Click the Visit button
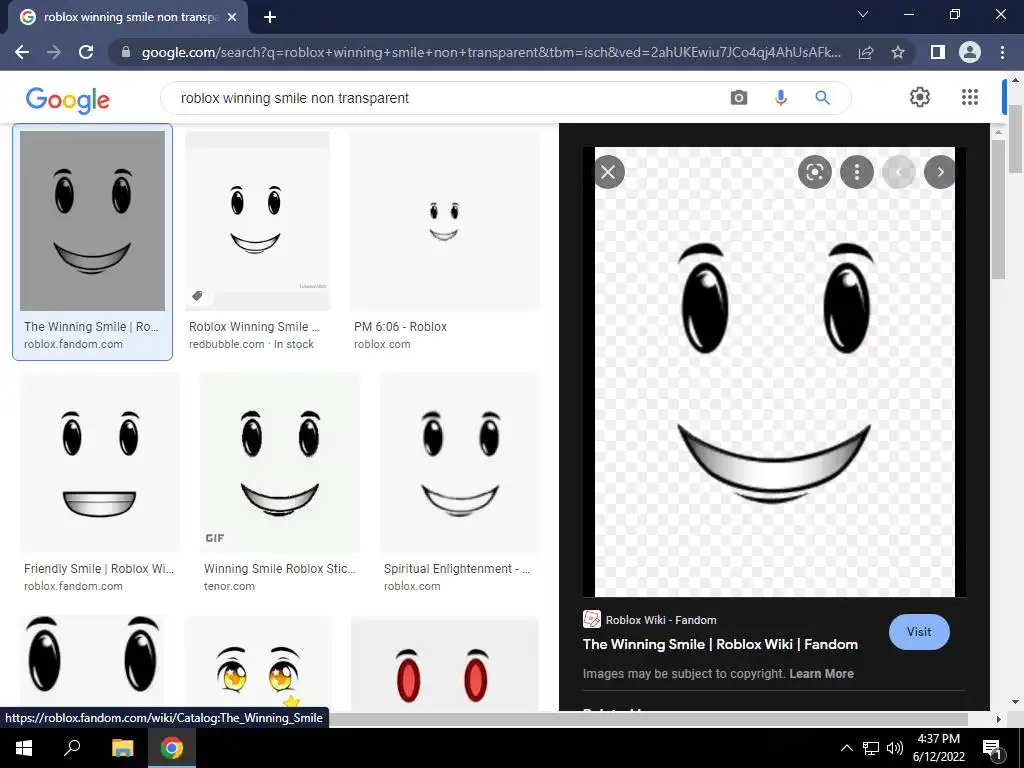The image size is (1024, 768). pos(919,632)
